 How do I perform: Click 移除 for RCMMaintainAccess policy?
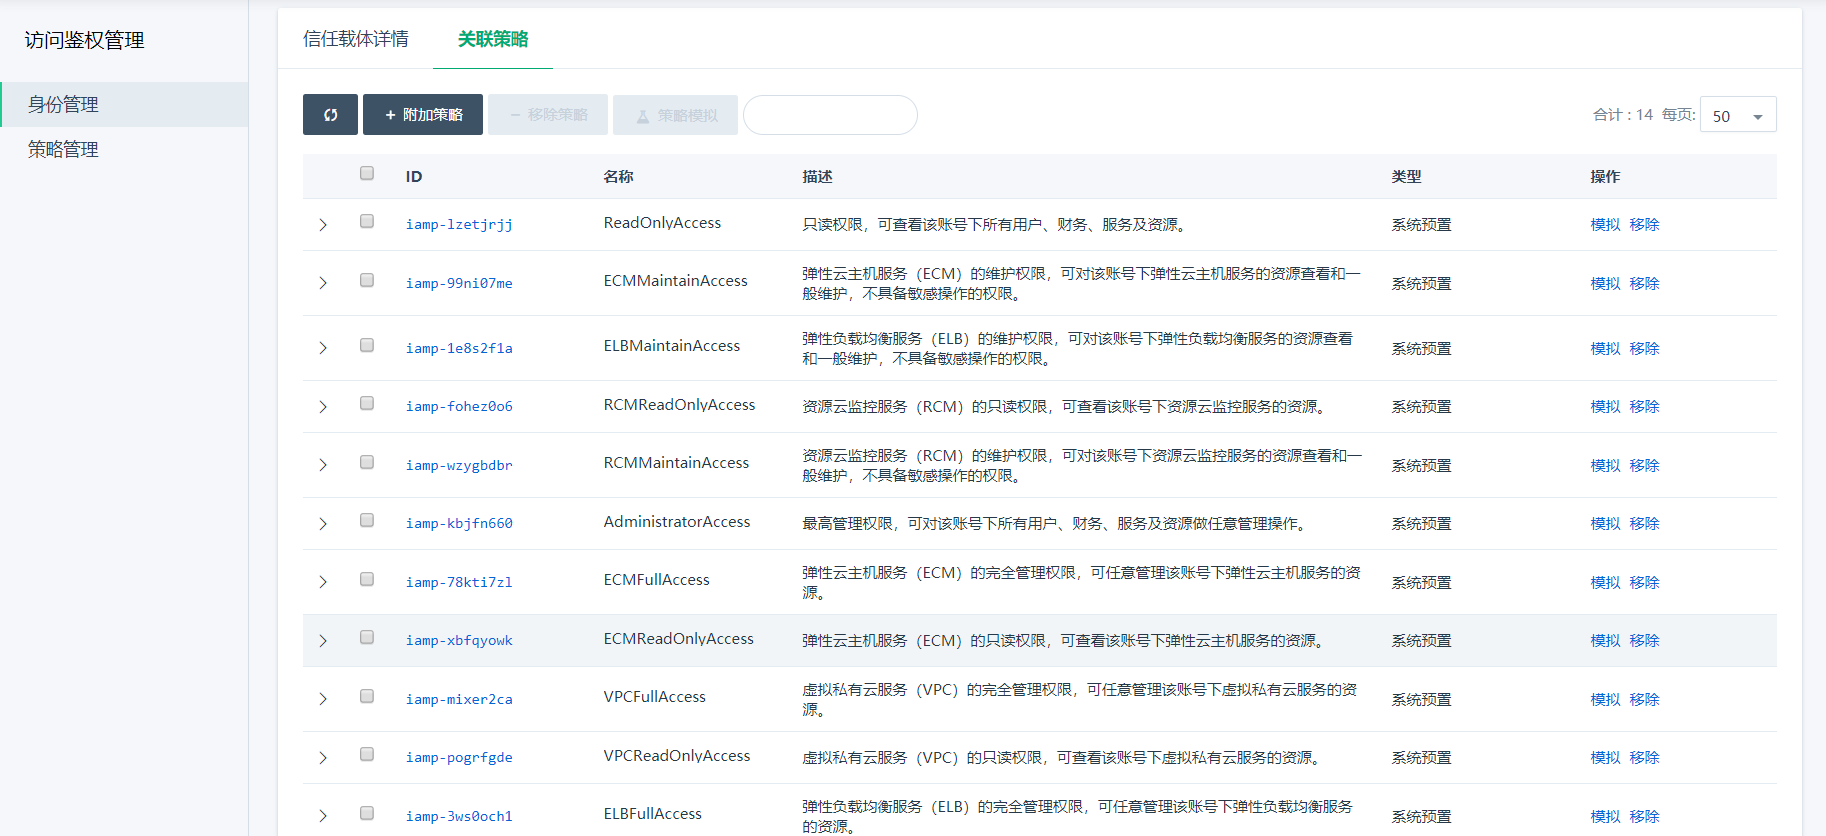tap(1644, 465)
